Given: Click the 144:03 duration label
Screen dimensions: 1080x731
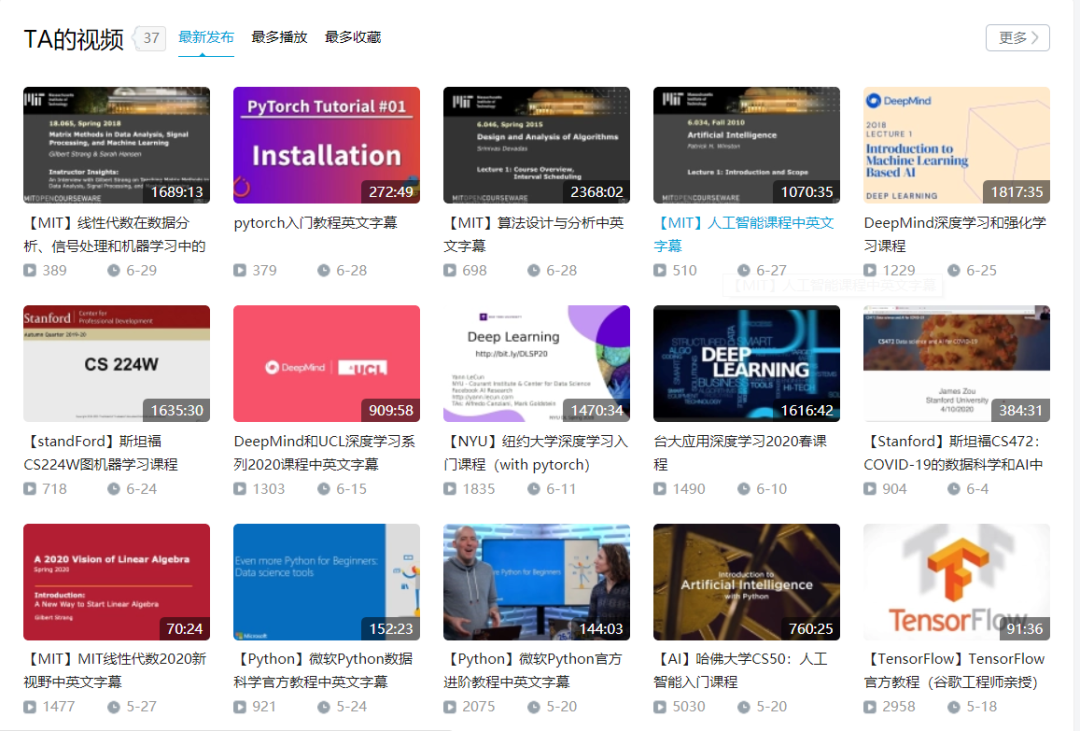Looking at the screenshot, I should 601,628.
